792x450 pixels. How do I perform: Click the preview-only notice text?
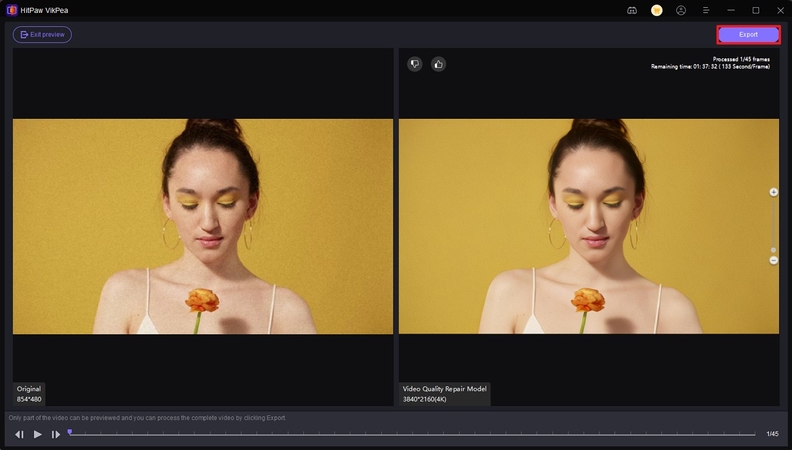147,418
